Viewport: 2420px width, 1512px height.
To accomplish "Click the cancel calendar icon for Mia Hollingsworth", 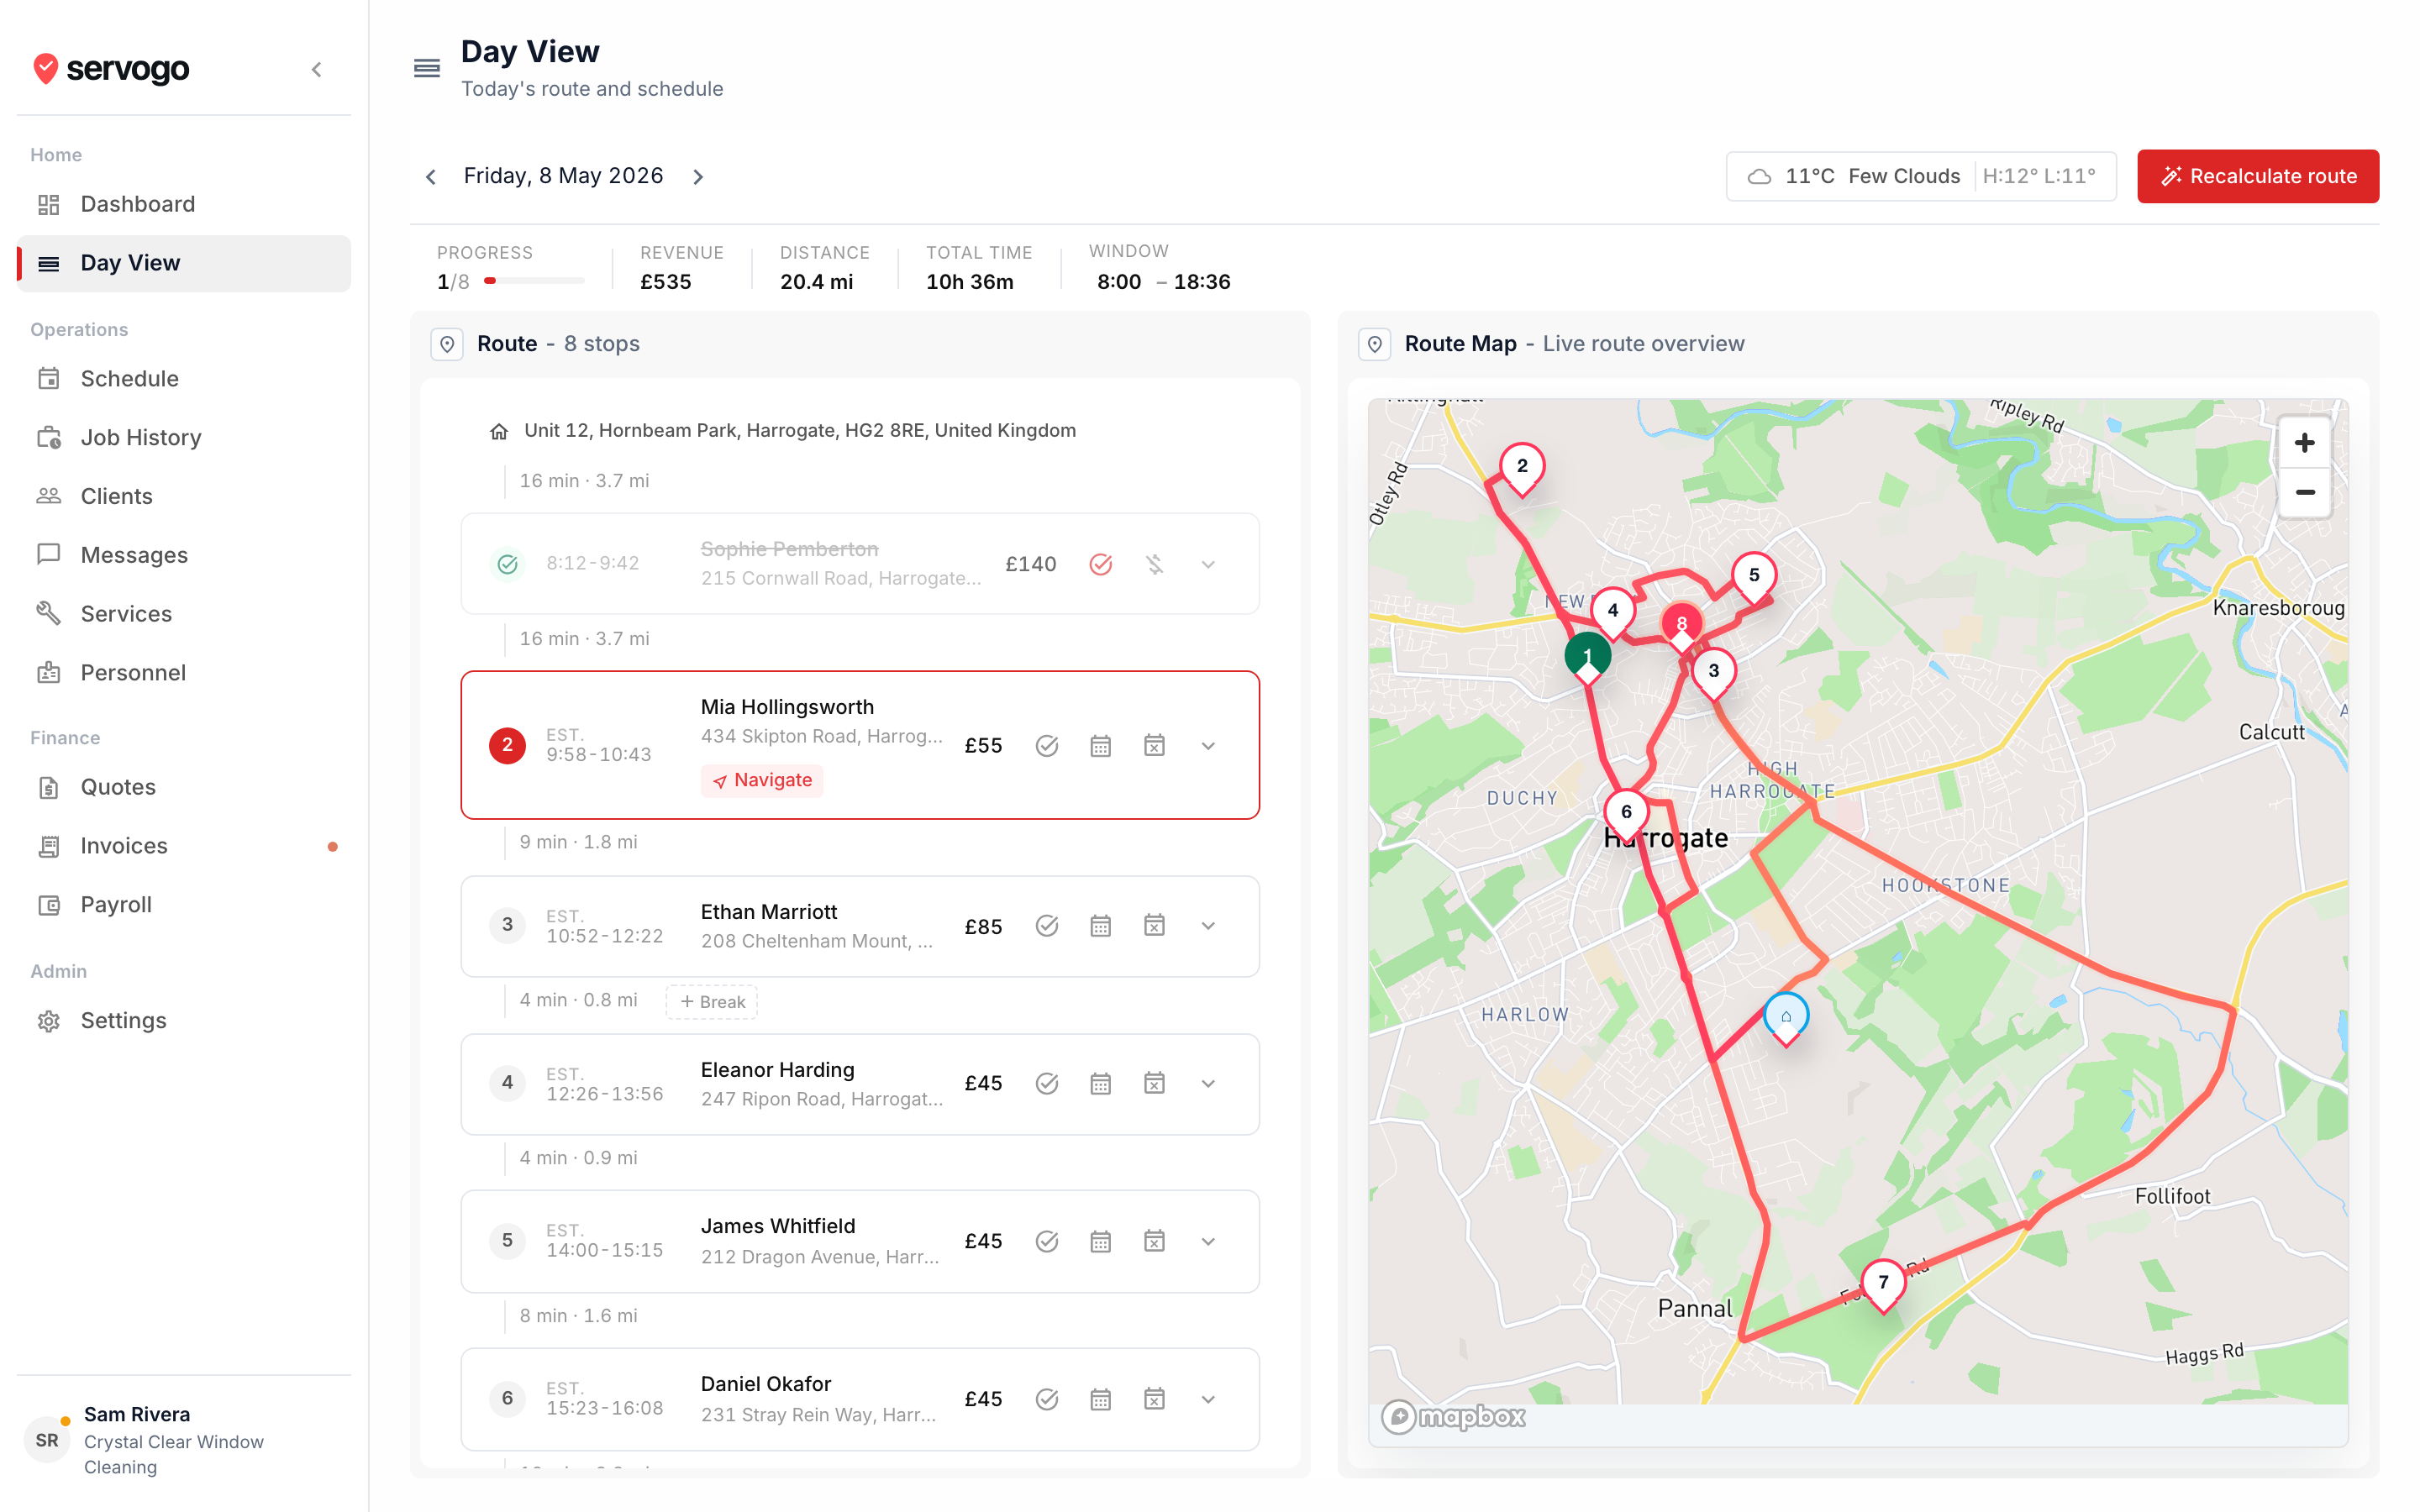I will point(1154,746).
